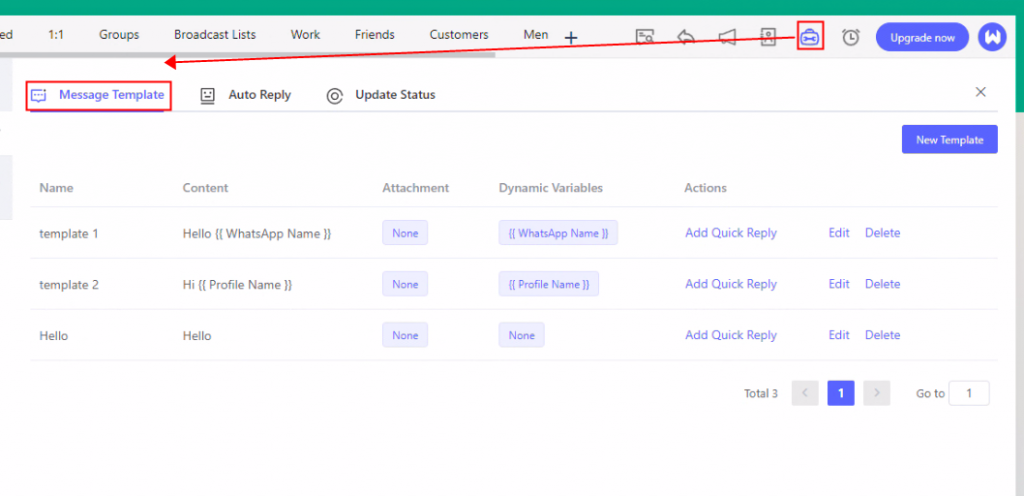Switch to the Update Status tab

point(381,95)
